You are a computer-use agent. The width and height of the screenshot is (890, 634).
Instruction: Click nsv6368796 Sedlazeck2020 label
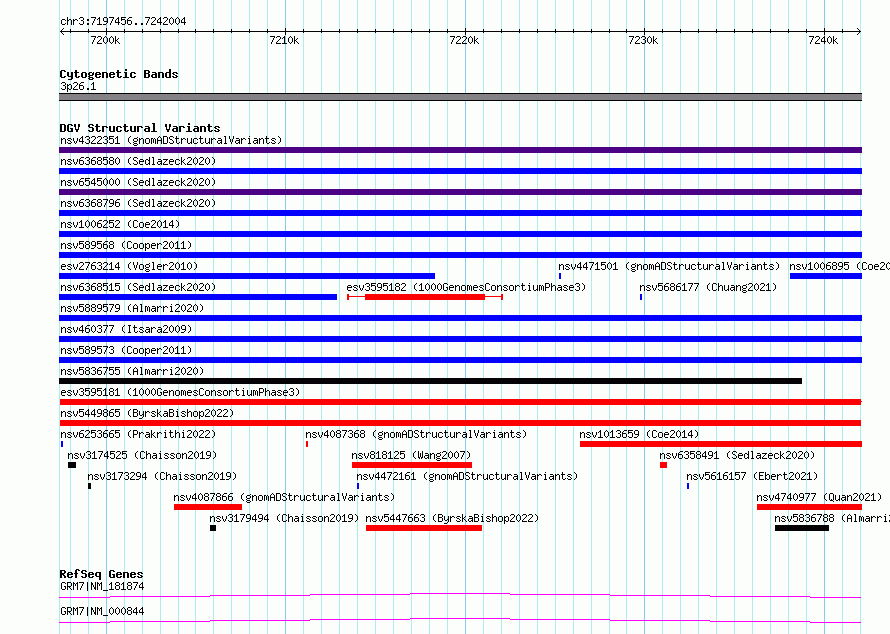tap(138, 203)
